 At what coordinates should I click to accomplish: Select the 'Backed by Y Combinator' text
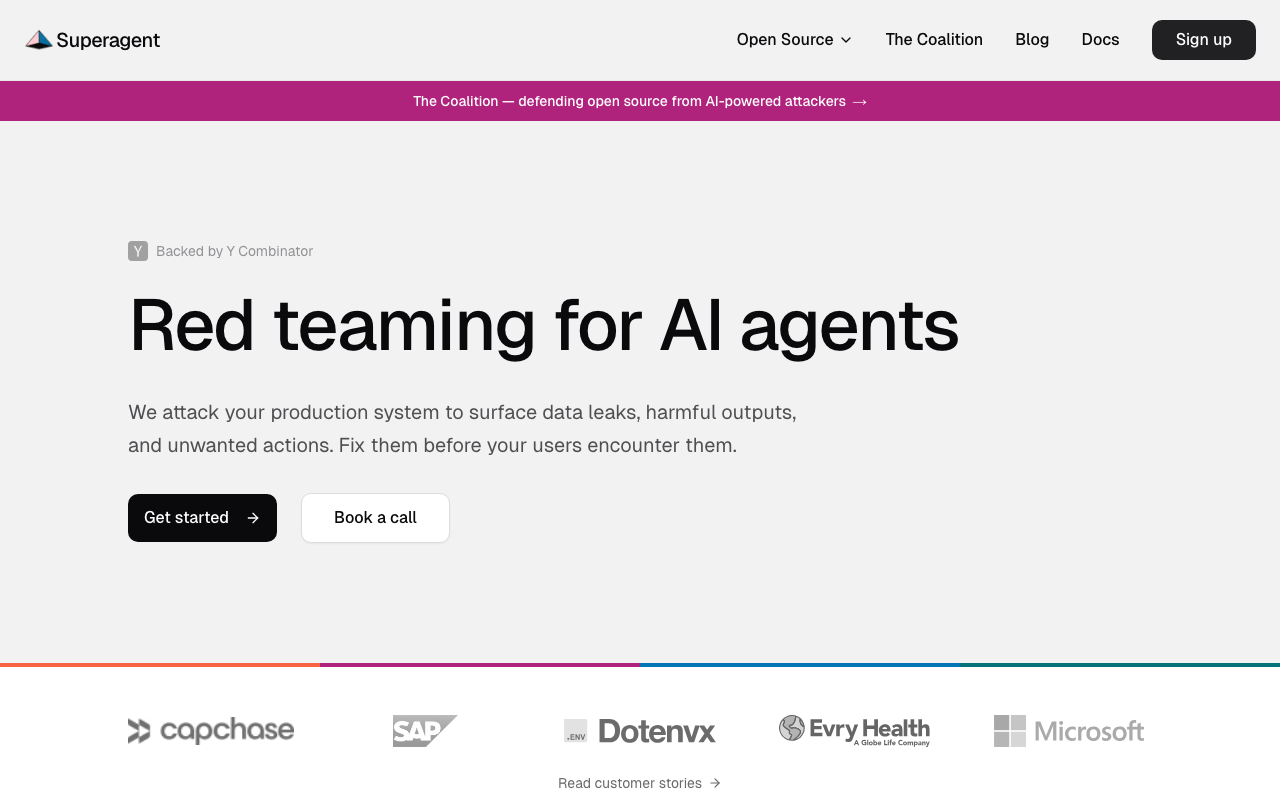click(234, 251)
